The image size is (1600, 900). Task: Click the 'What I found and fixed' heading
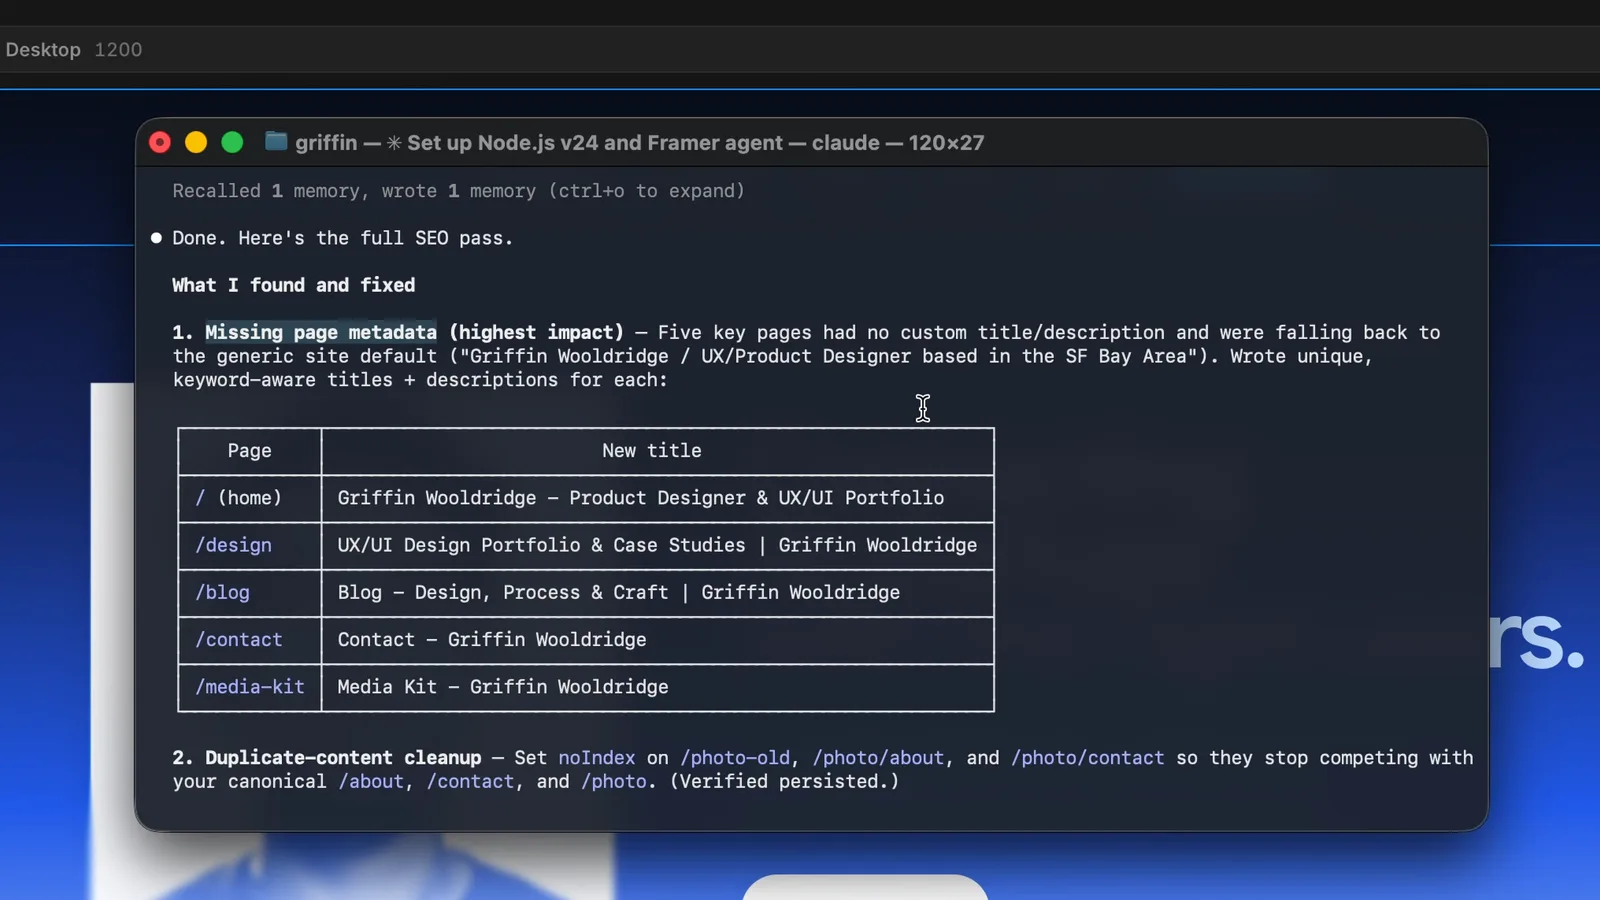click(293, 285)
